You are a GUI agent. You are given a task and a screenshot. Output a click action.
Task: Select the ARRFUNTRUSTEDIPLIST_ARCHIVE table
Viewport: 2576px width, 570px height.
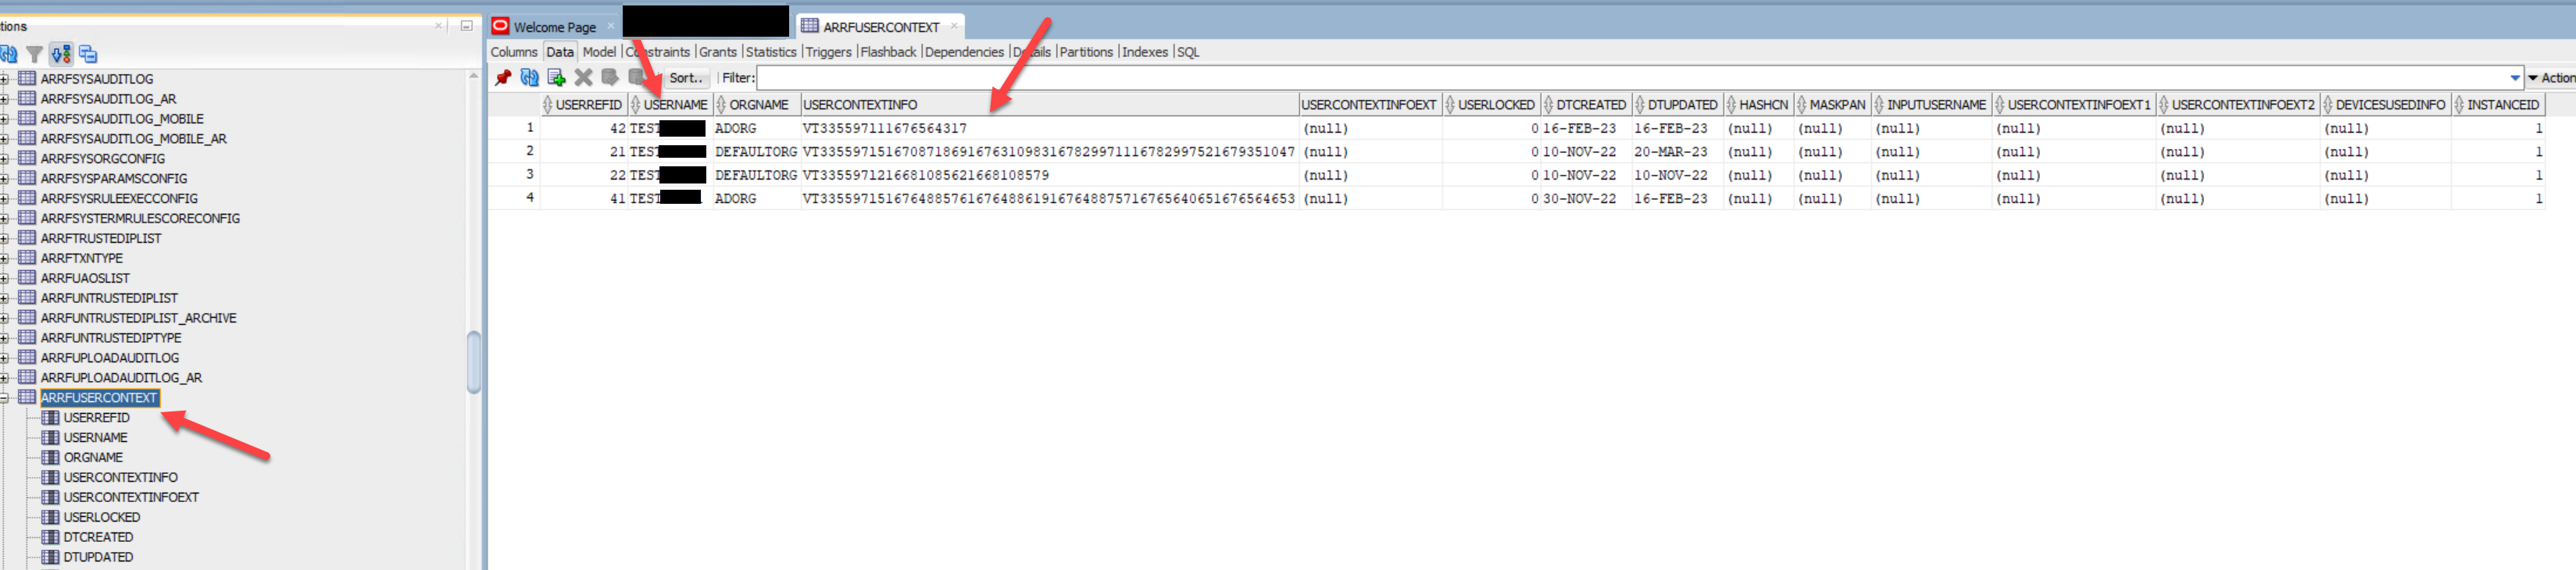coord(139,318)
